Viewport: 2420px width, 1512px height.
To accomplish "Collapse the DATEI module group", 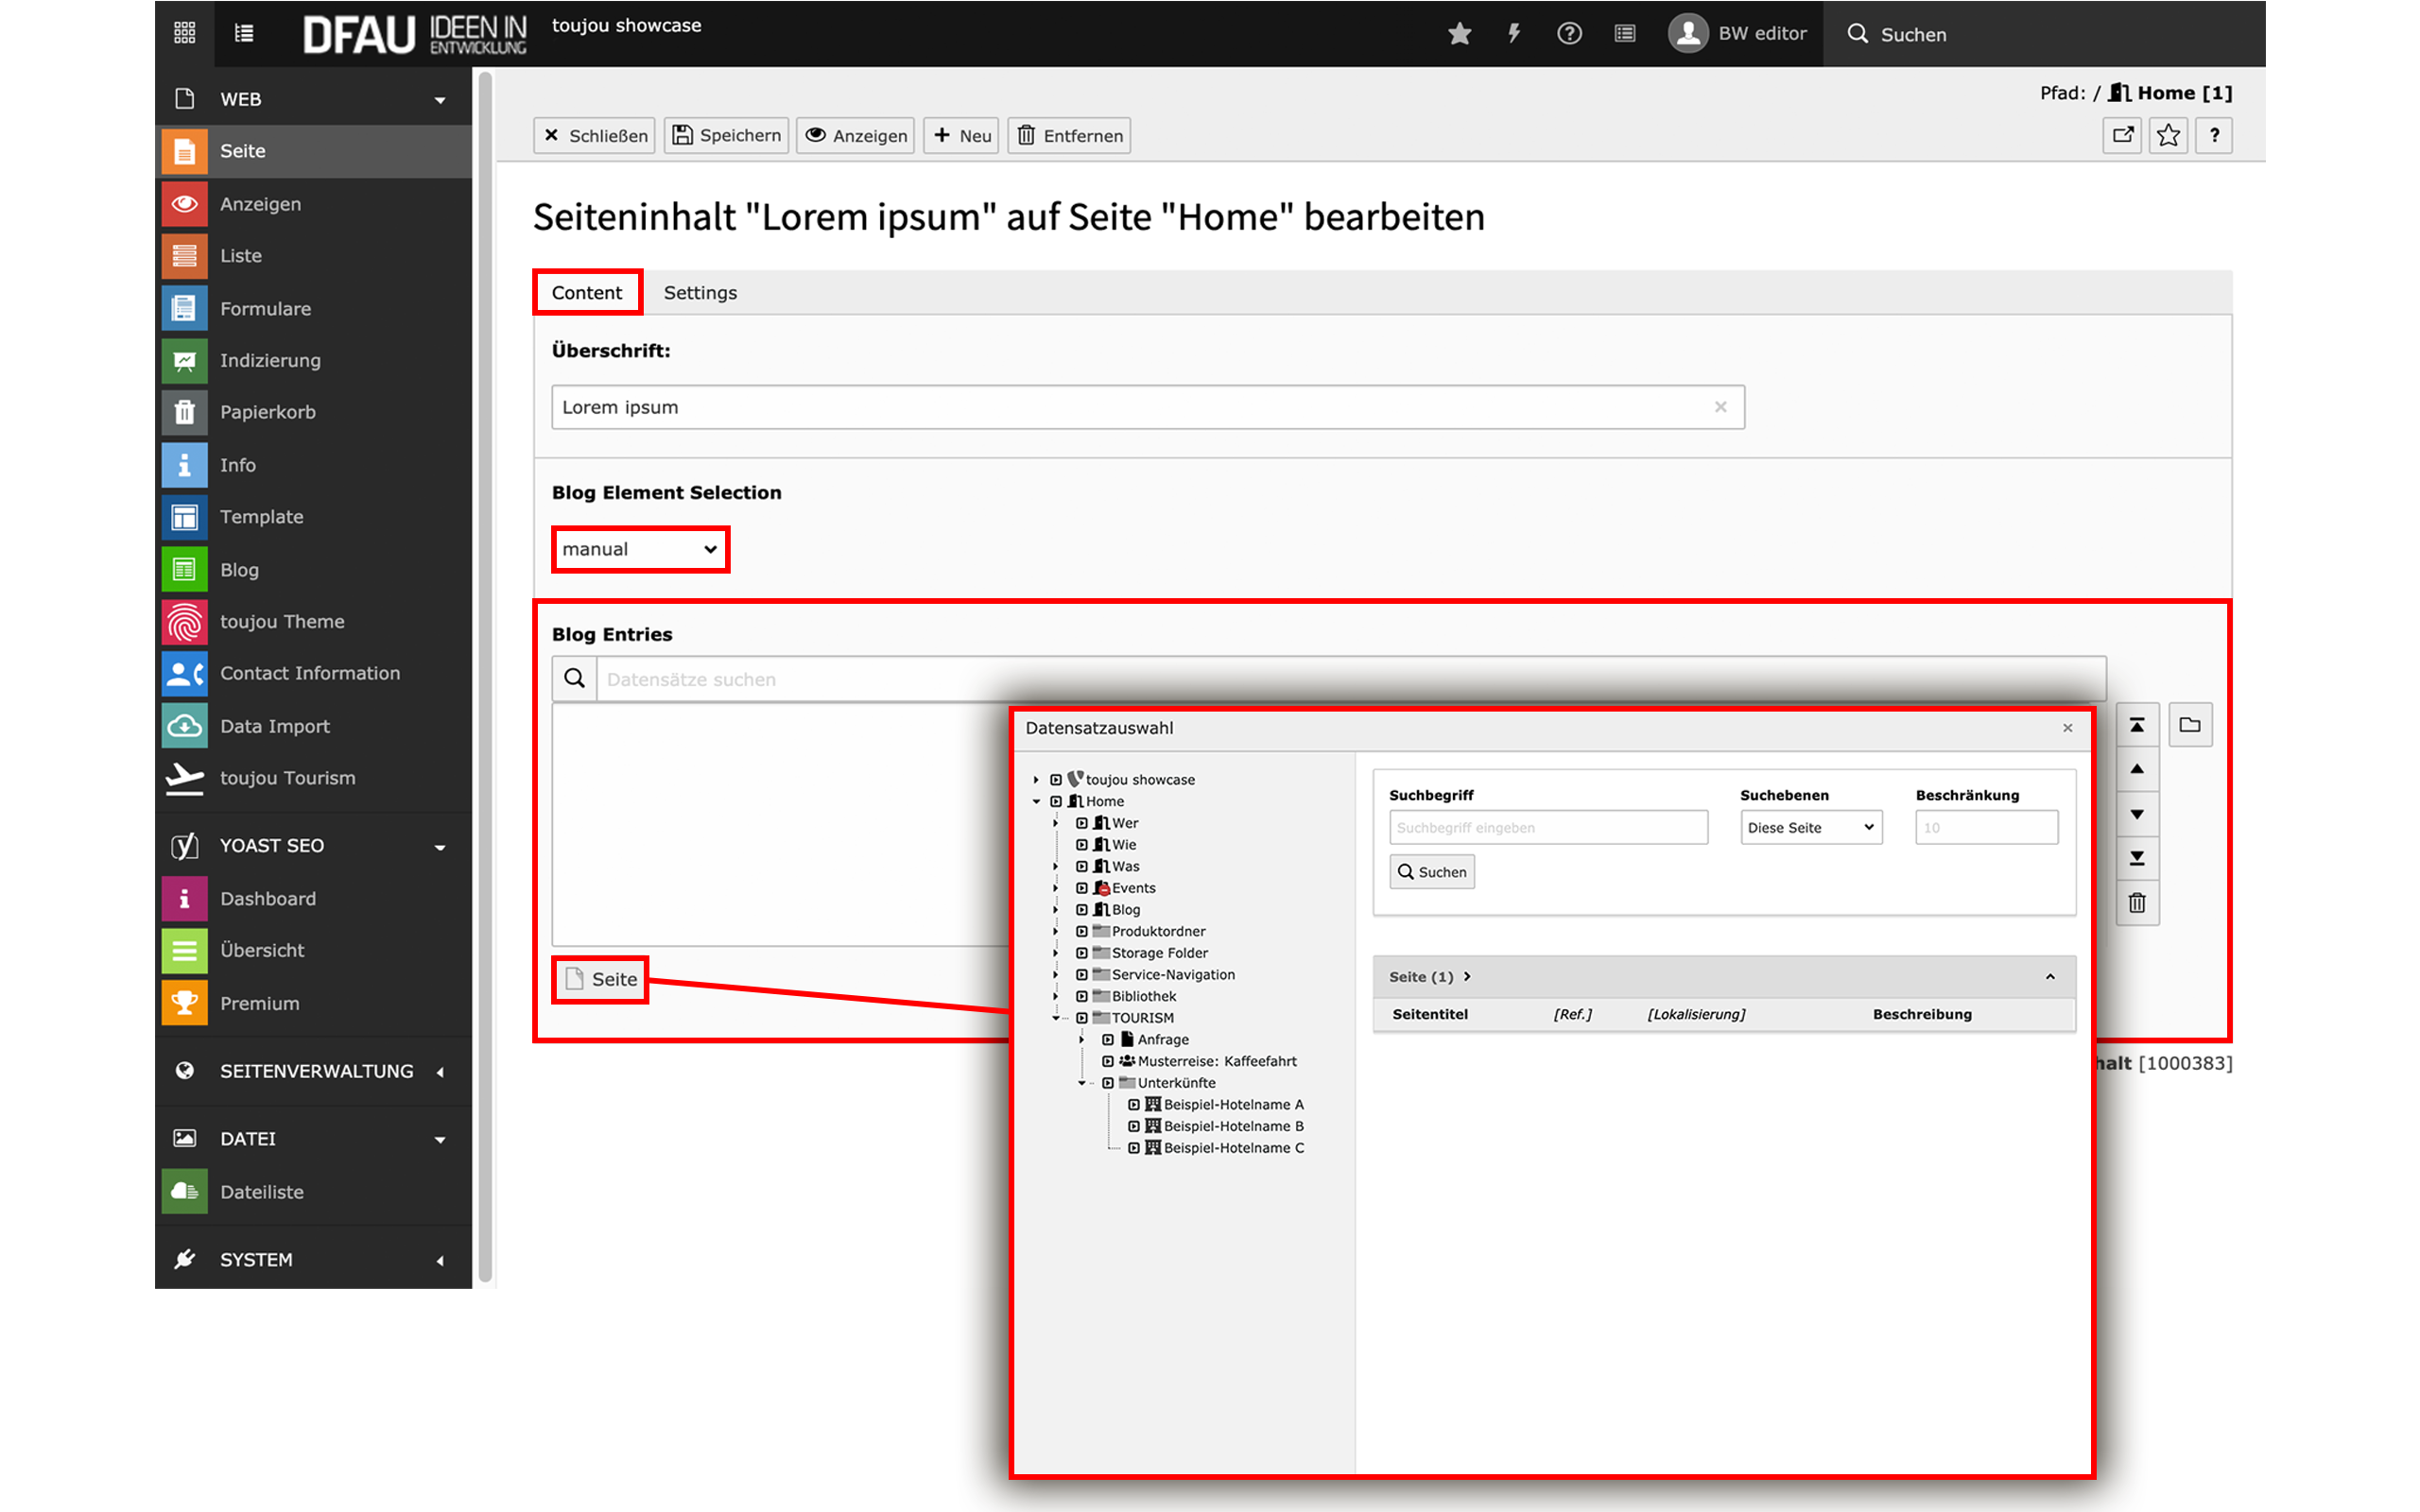I will 314,1139.
